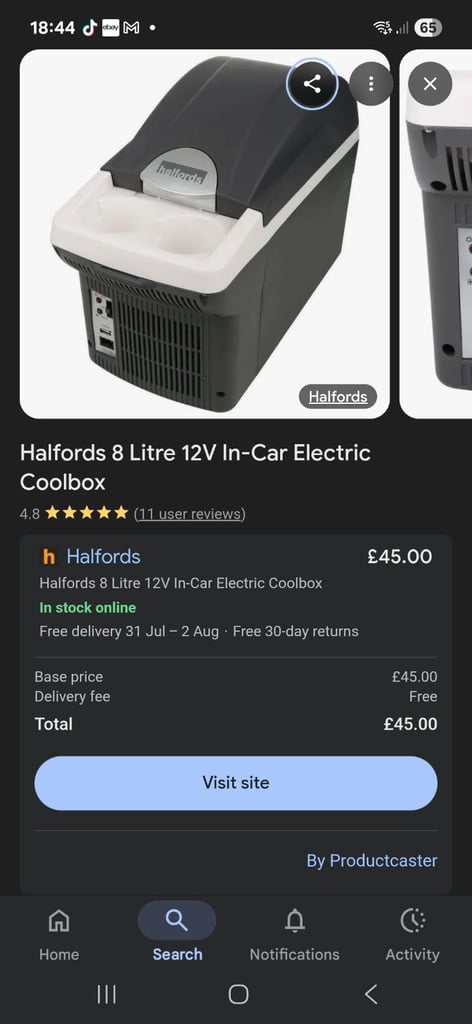This screenshot has height=1024, width=472.
Task: Tap Halfords source label on image
Action: point(338,396)
